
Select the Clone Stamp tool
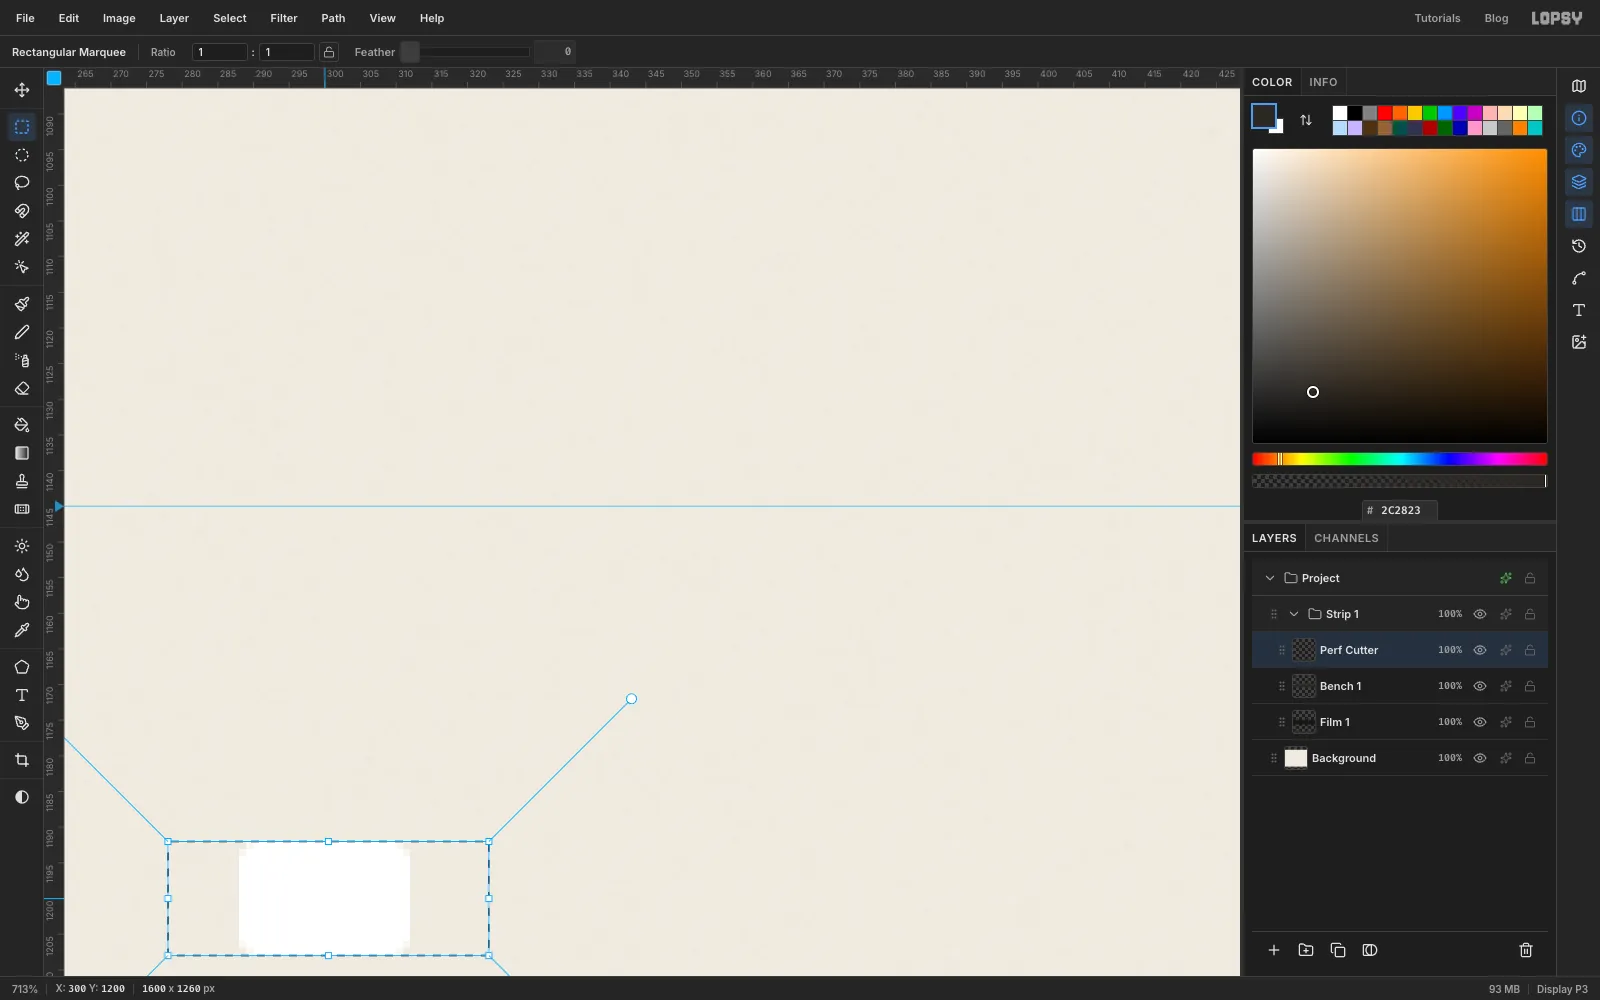pyautogui.click(x=22, y=481)
